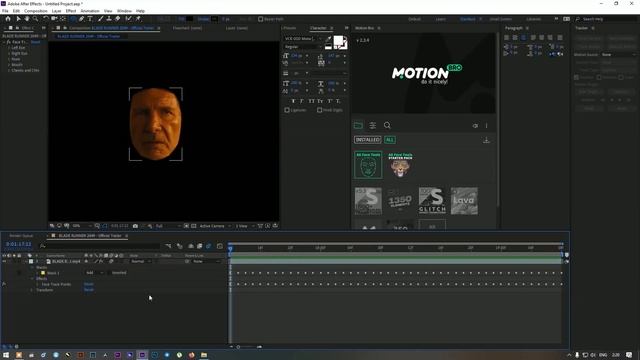
Task: Open the File menu
Action: tap(5, 11)
